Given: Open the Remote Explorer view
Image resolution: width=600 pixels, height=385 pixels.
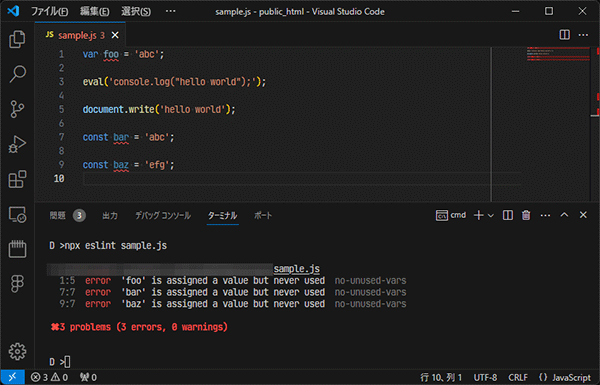Looking at the screenshot, I should [x=17, y=214].
